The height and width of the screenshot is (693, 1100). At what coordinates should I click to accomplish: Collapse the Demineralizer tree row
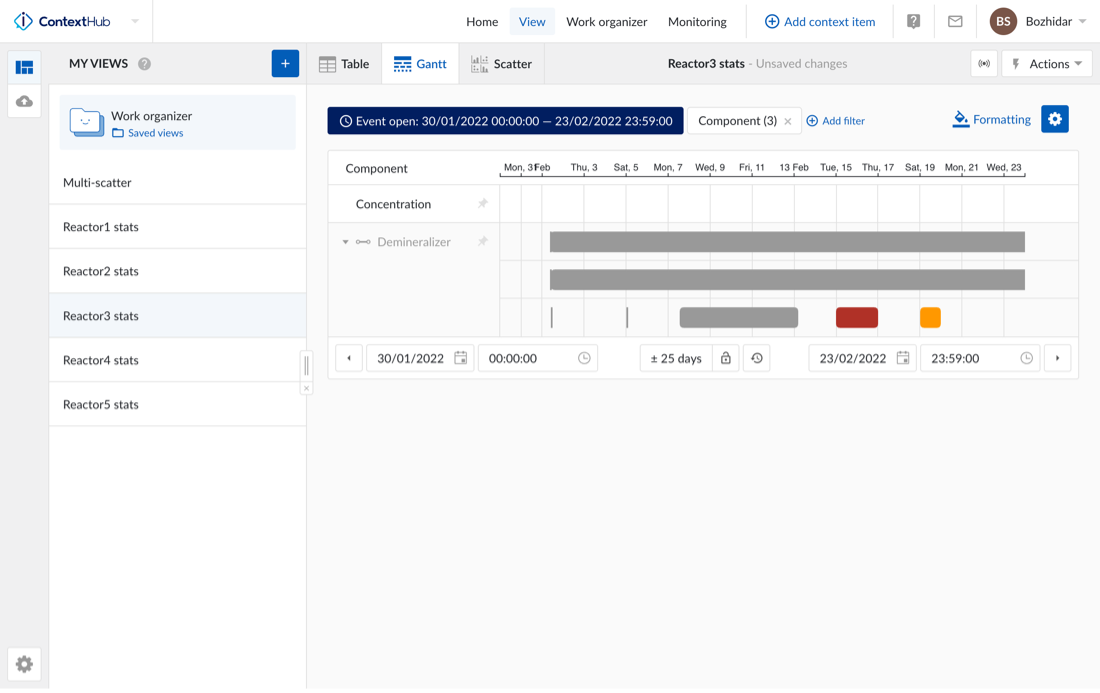tap(346, 242)
